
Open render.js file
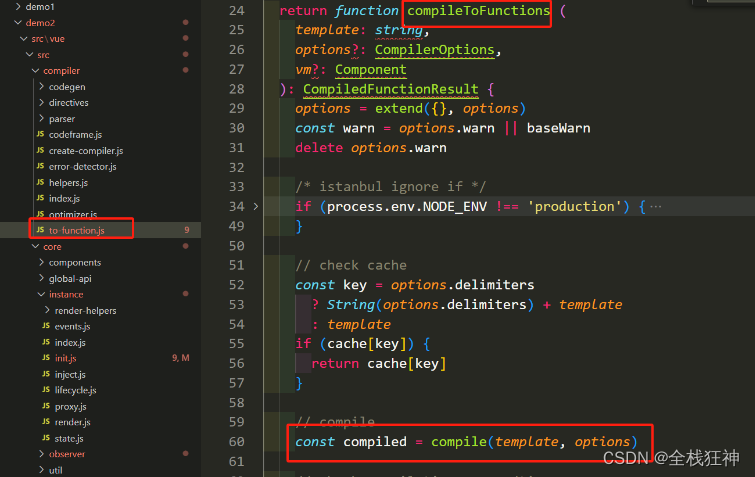point(72,422)
